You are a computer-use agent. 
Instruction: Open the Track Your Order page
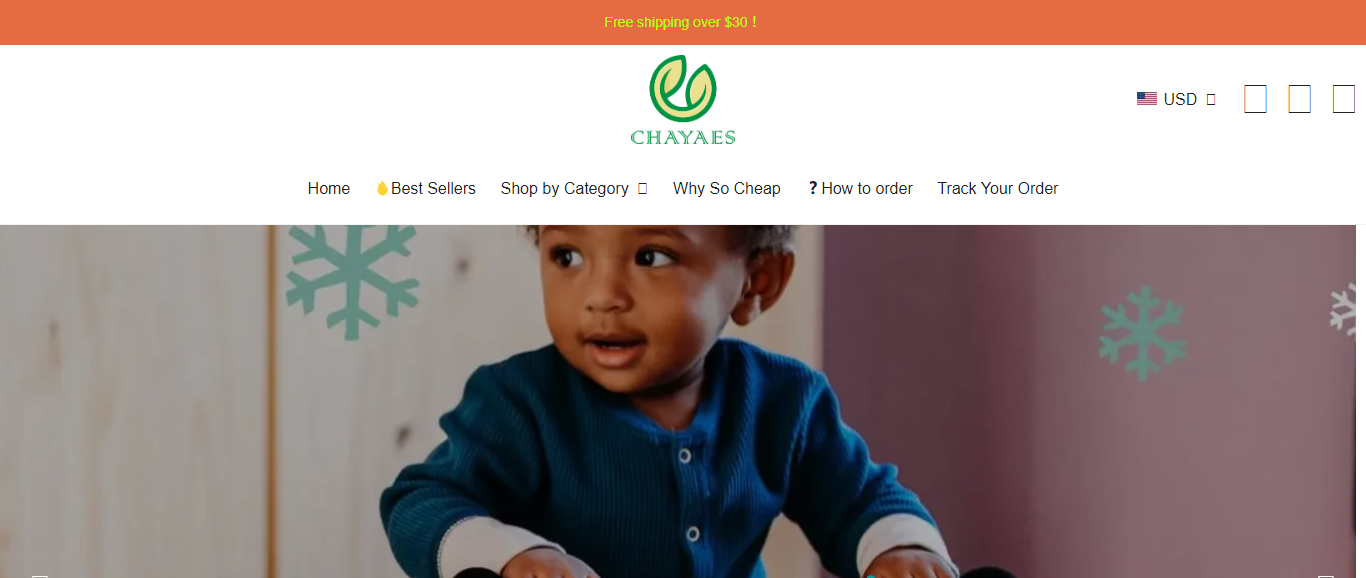click(x=998, y=188)
